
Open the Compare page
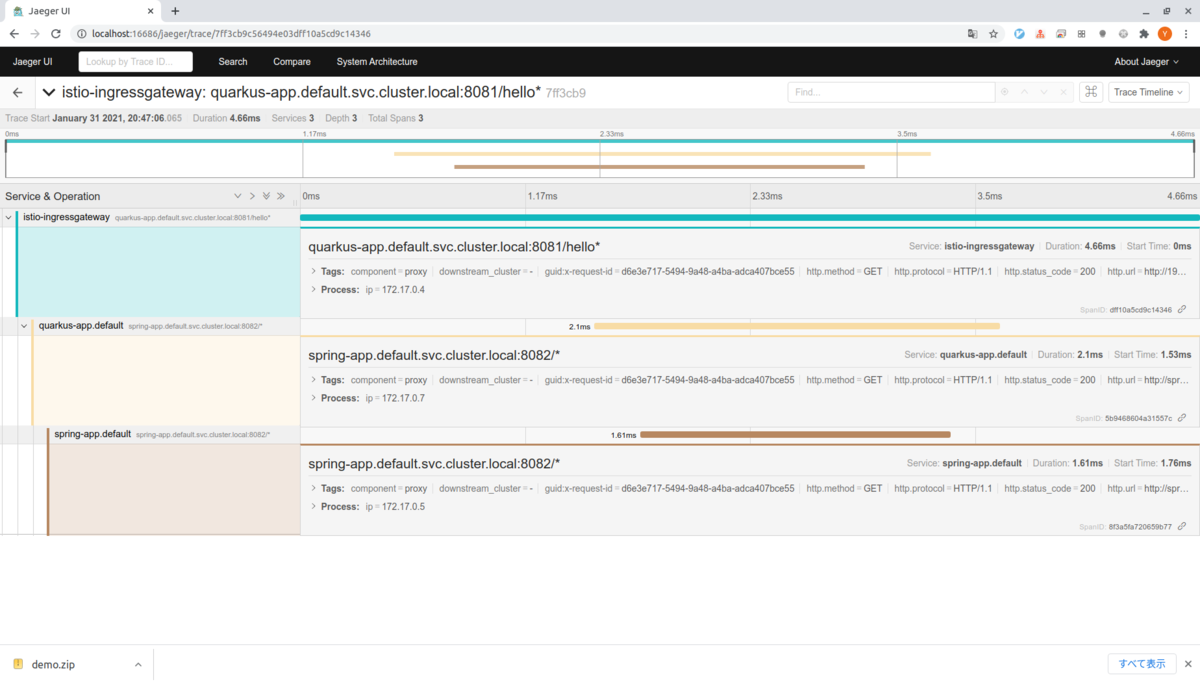click(x=292, y=61)
